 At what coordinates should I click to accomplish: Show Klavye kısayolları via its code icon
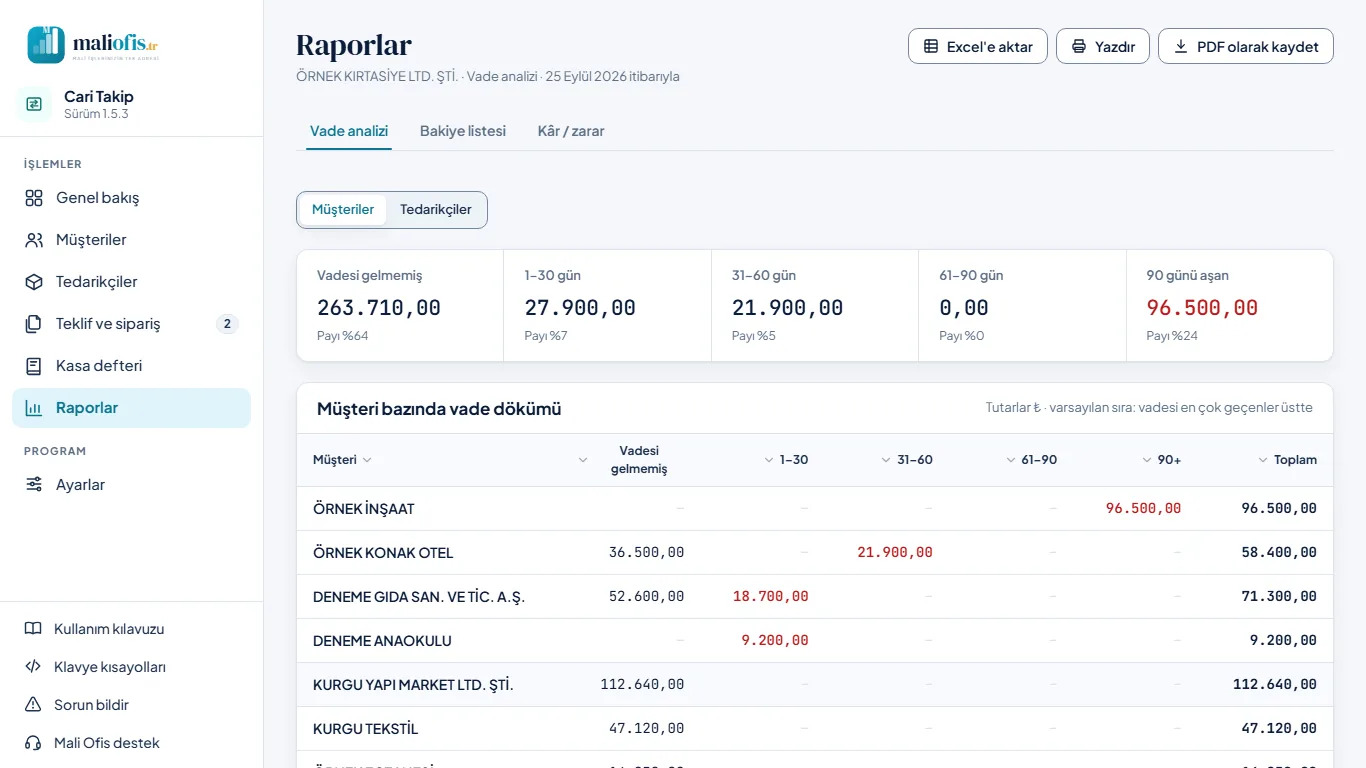click(x=33, y=667)
